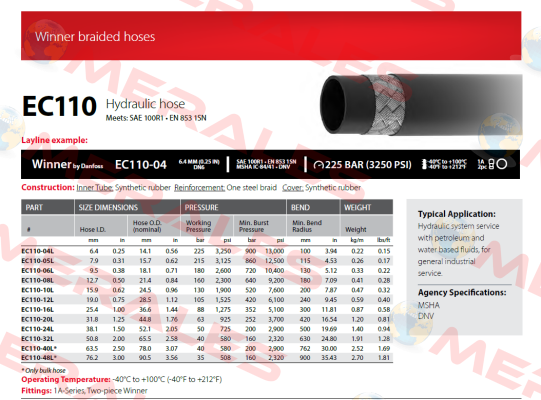Click the thermometer icon in the layline
This screenshot has width=541, height=400.
pos(424,164)
